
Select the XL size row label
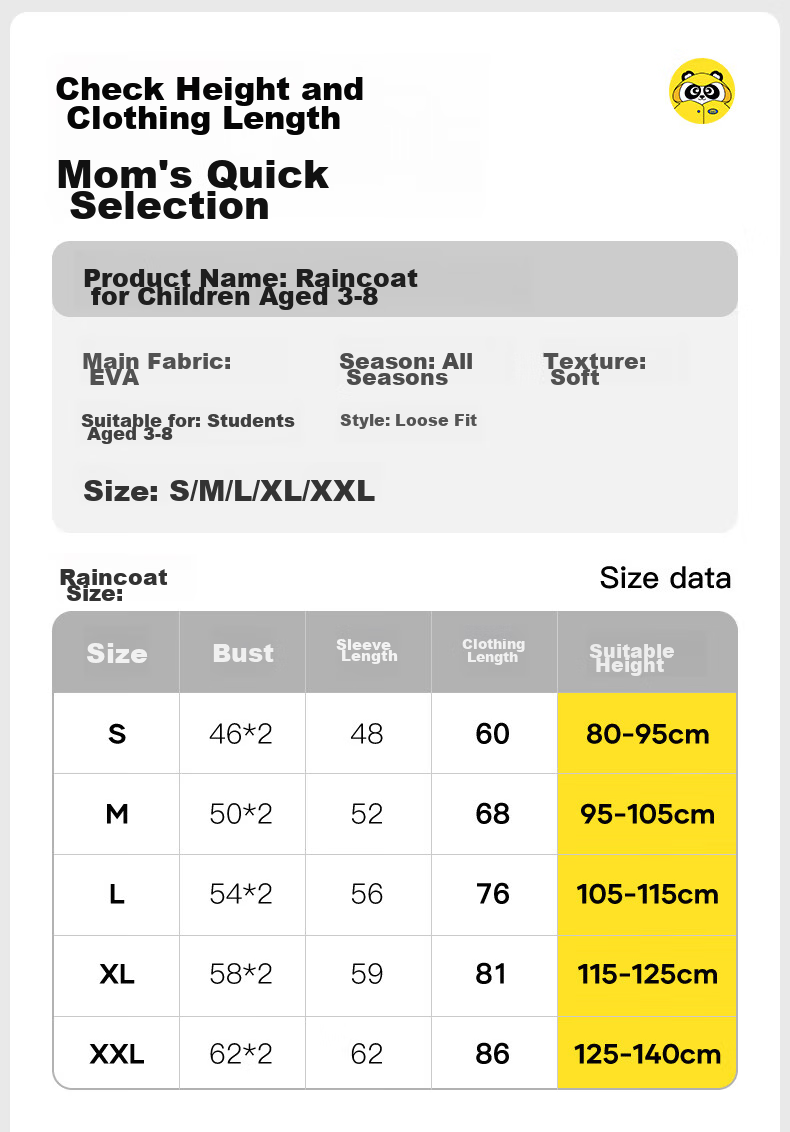click(116, 974)
